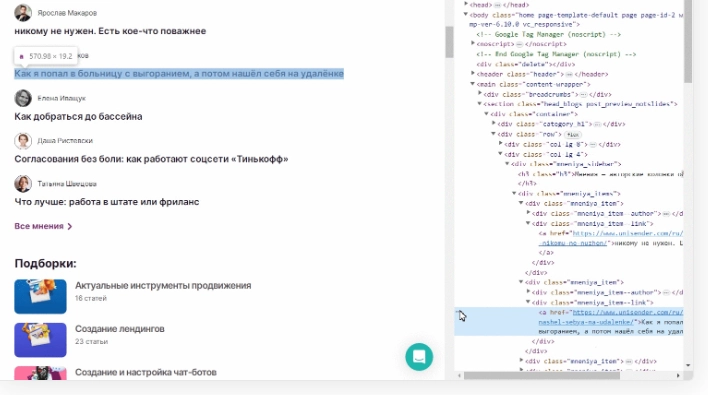Click the nashel-sebya-na-udalenke href link
708x395 pixels.
587,322
